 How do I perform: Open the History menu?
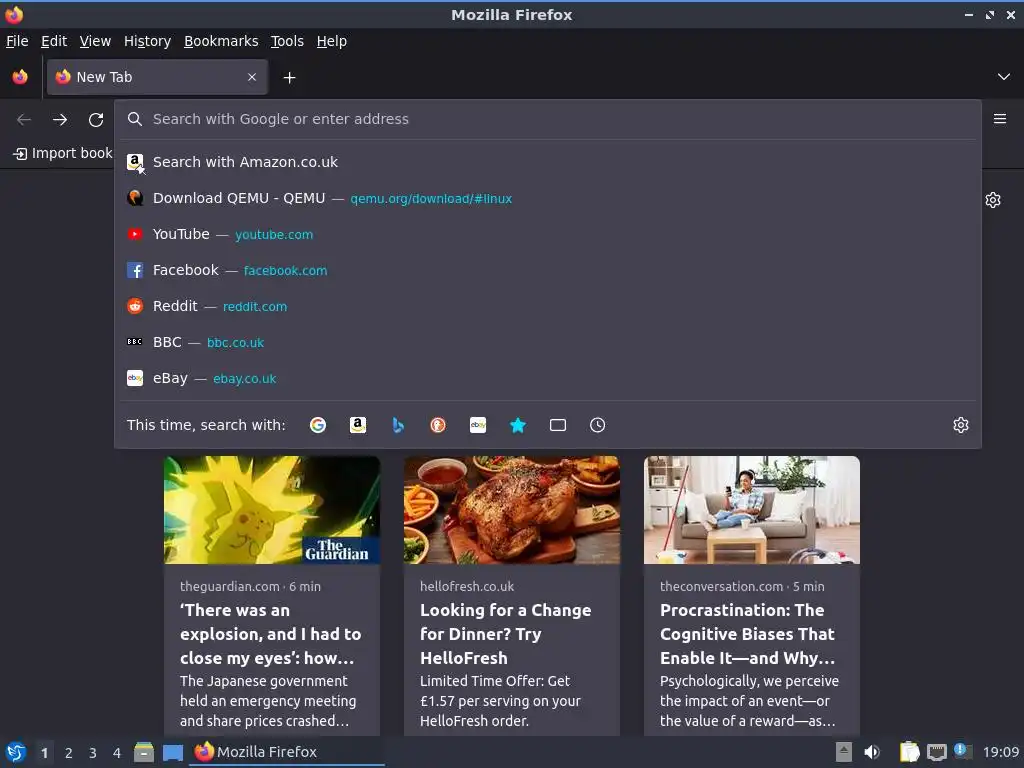(x=148, y=41)
